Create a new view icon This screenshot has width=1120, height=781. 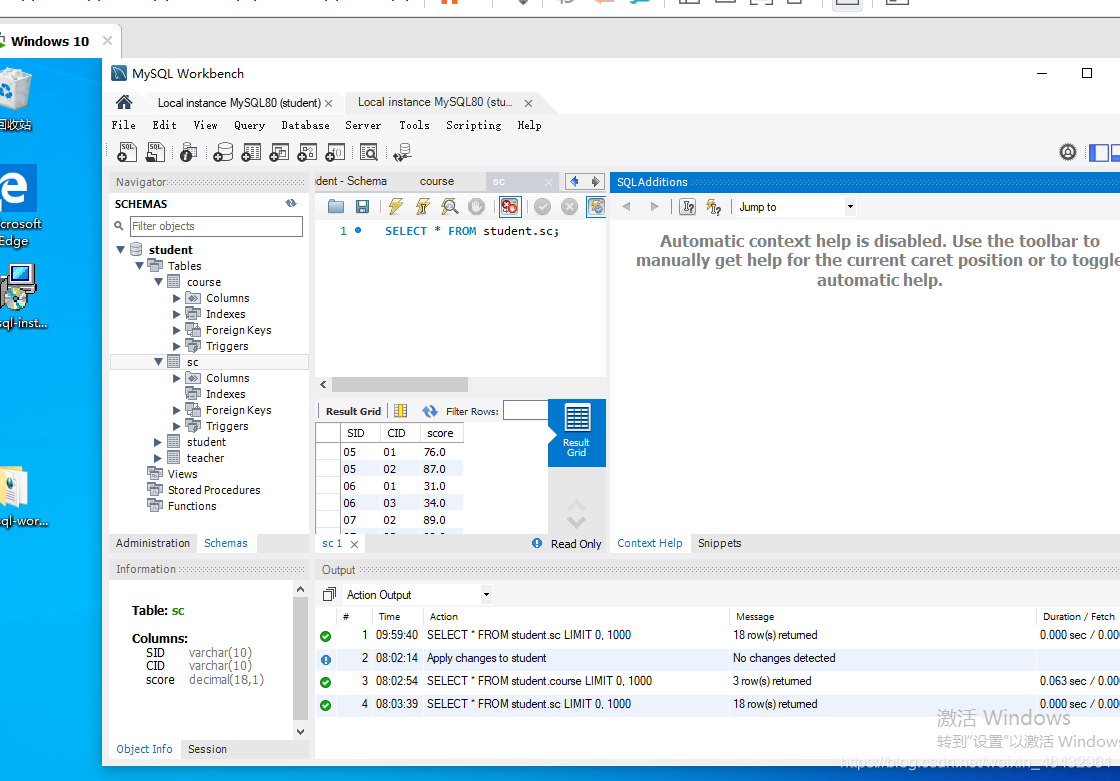coord(279,151)
